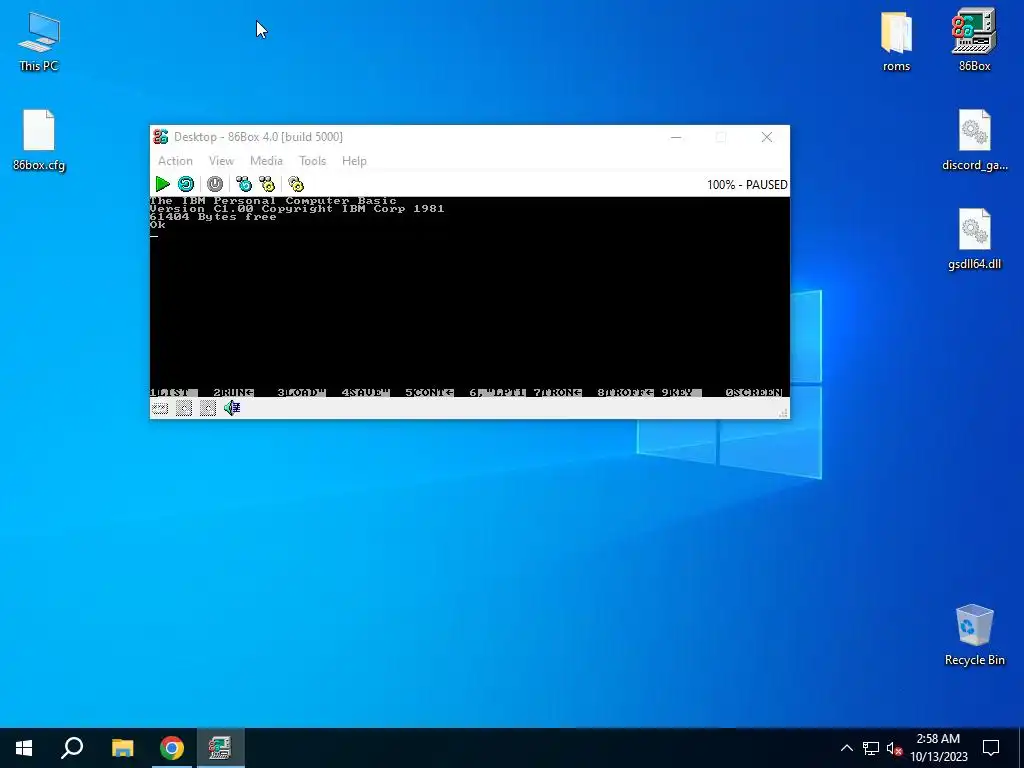Select the This PC desktop icon

39,40
